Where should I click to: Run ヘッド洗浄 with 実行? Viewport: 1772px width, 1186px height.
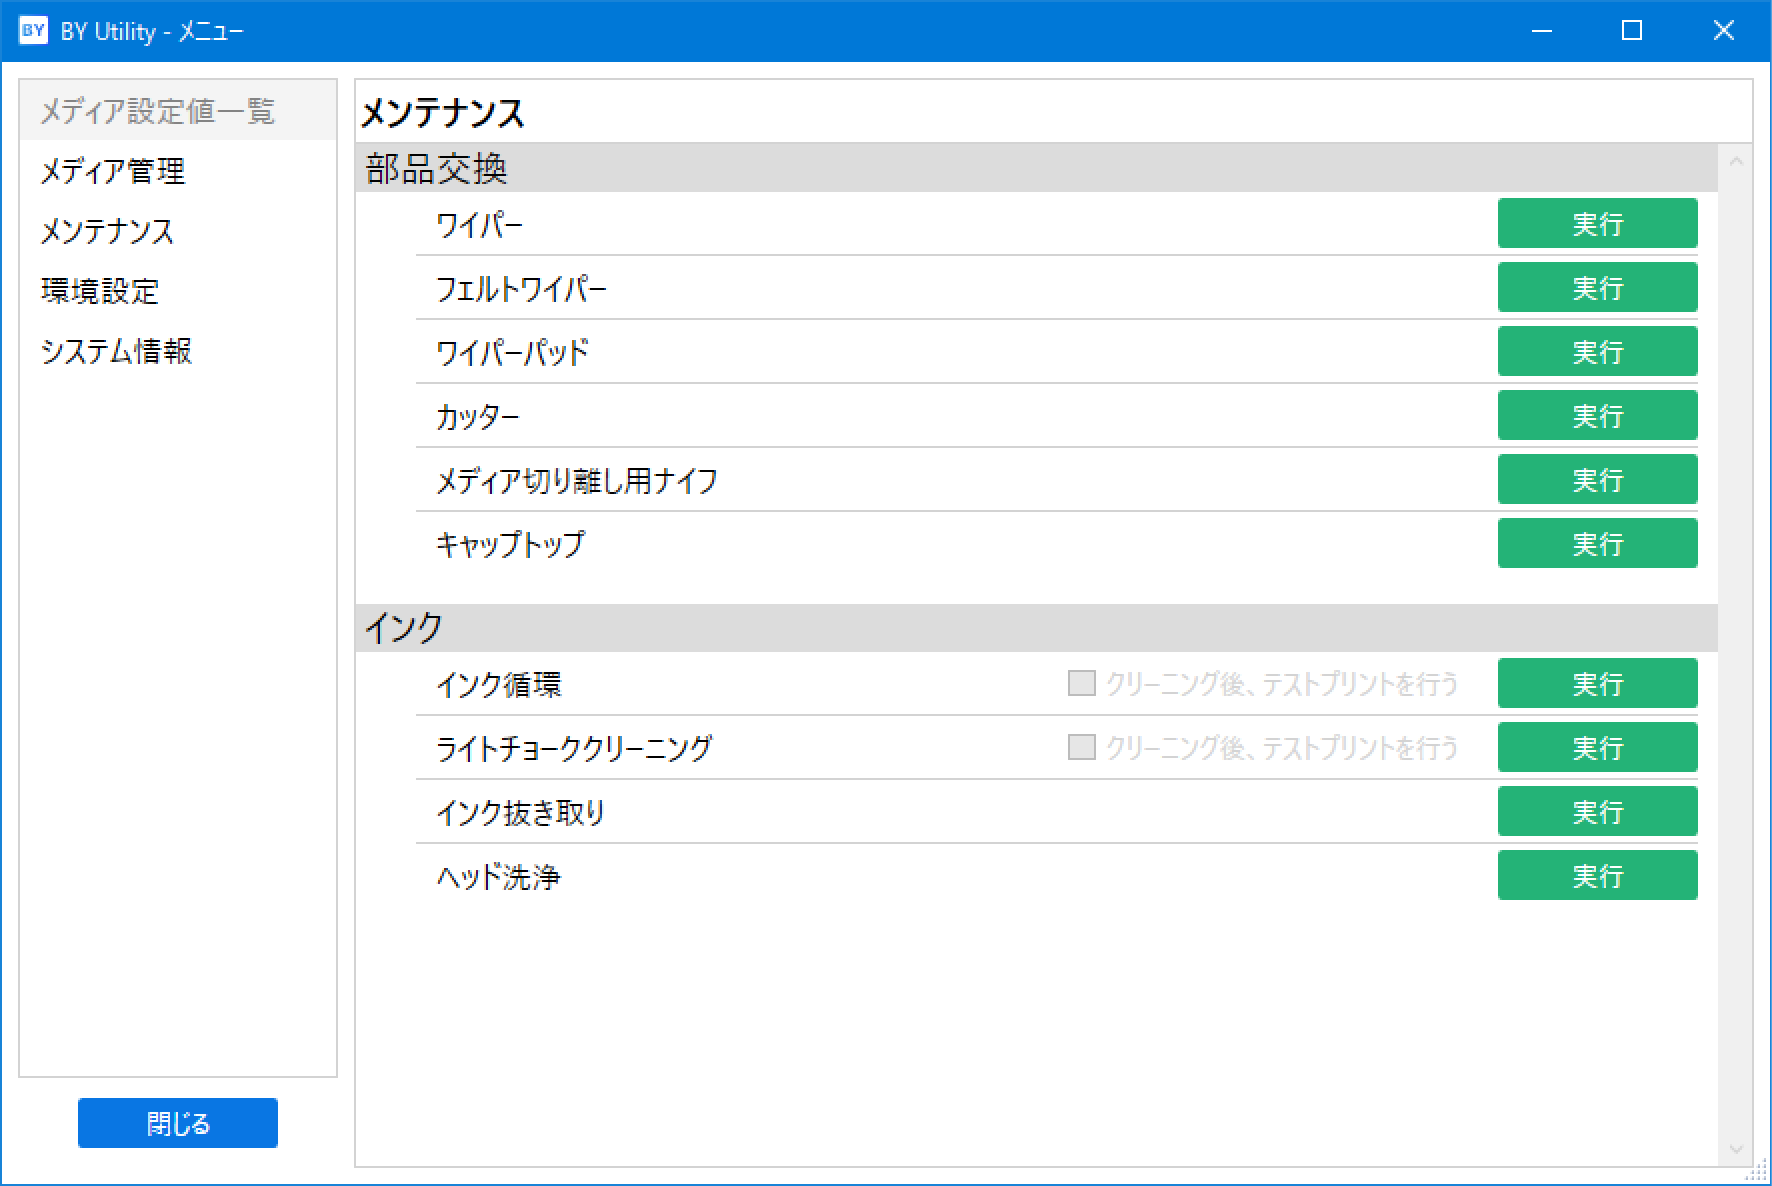tap(1597, 875)
